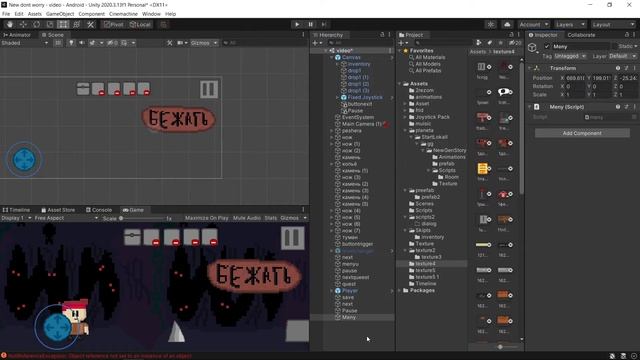Lock the Inspector panel
The height and width of the screenshot is (360, 640).
[627, 35]
